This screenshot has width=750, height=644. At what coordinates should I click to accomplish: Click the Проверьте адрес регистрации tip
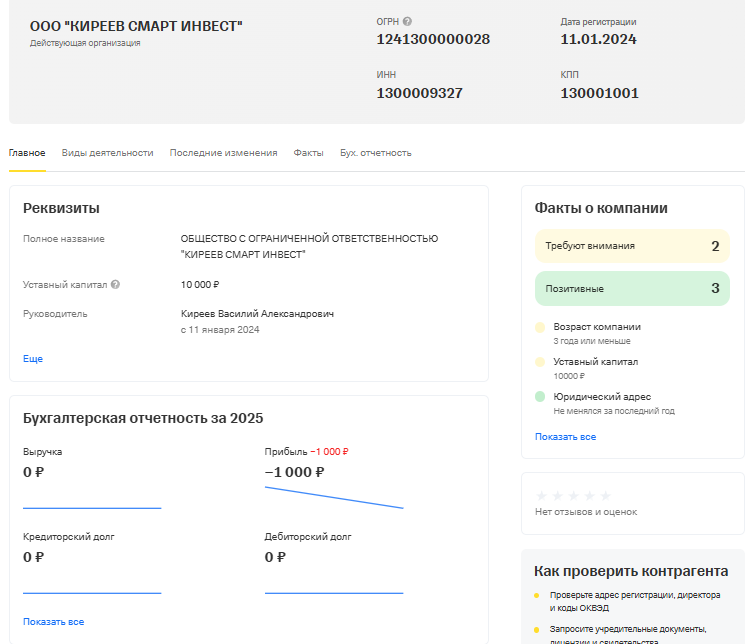click(635, 601)
